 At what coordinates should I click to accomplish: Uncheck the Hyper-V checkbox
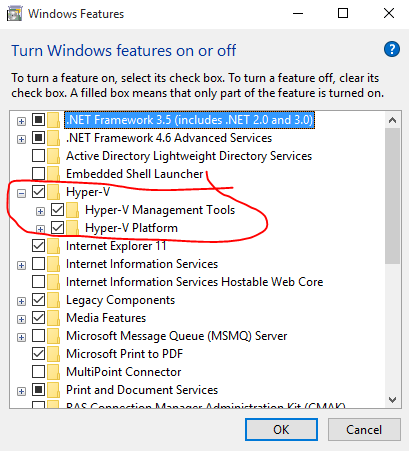[x=38, y=192]
